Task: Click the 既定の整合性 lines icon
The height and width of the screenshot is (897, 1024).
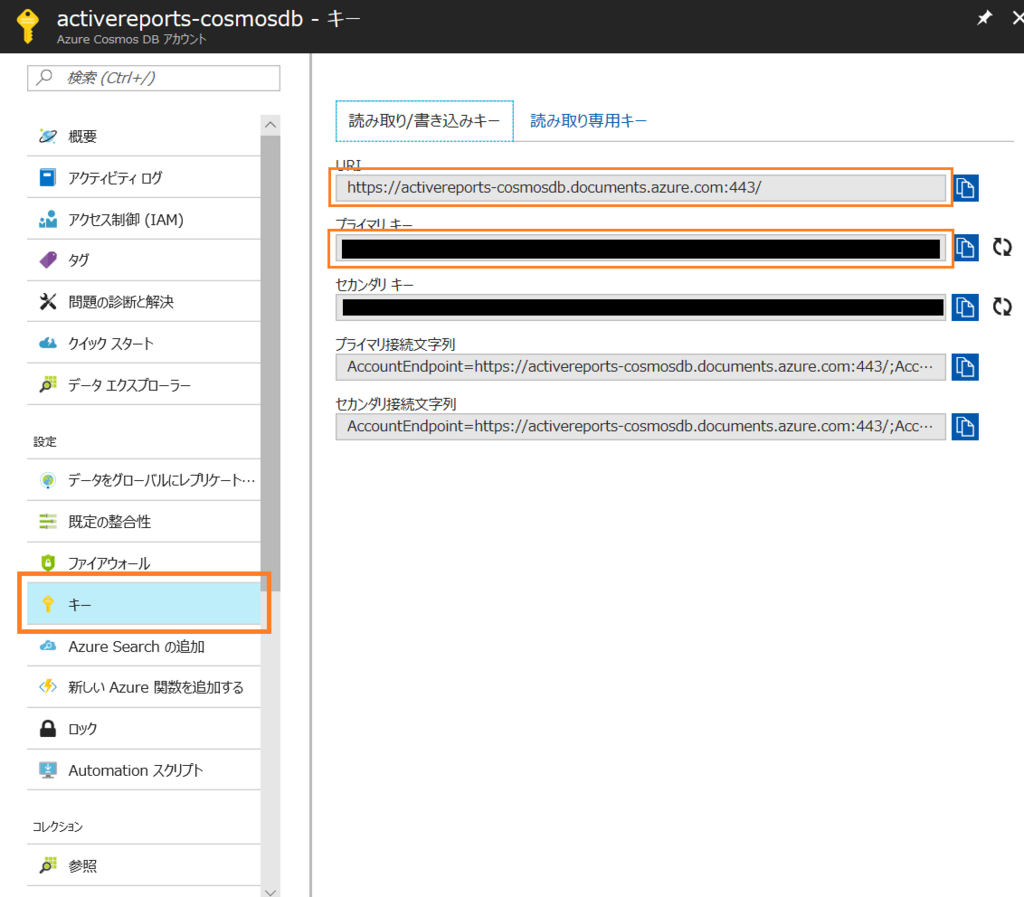Action: tap(48, 521)
